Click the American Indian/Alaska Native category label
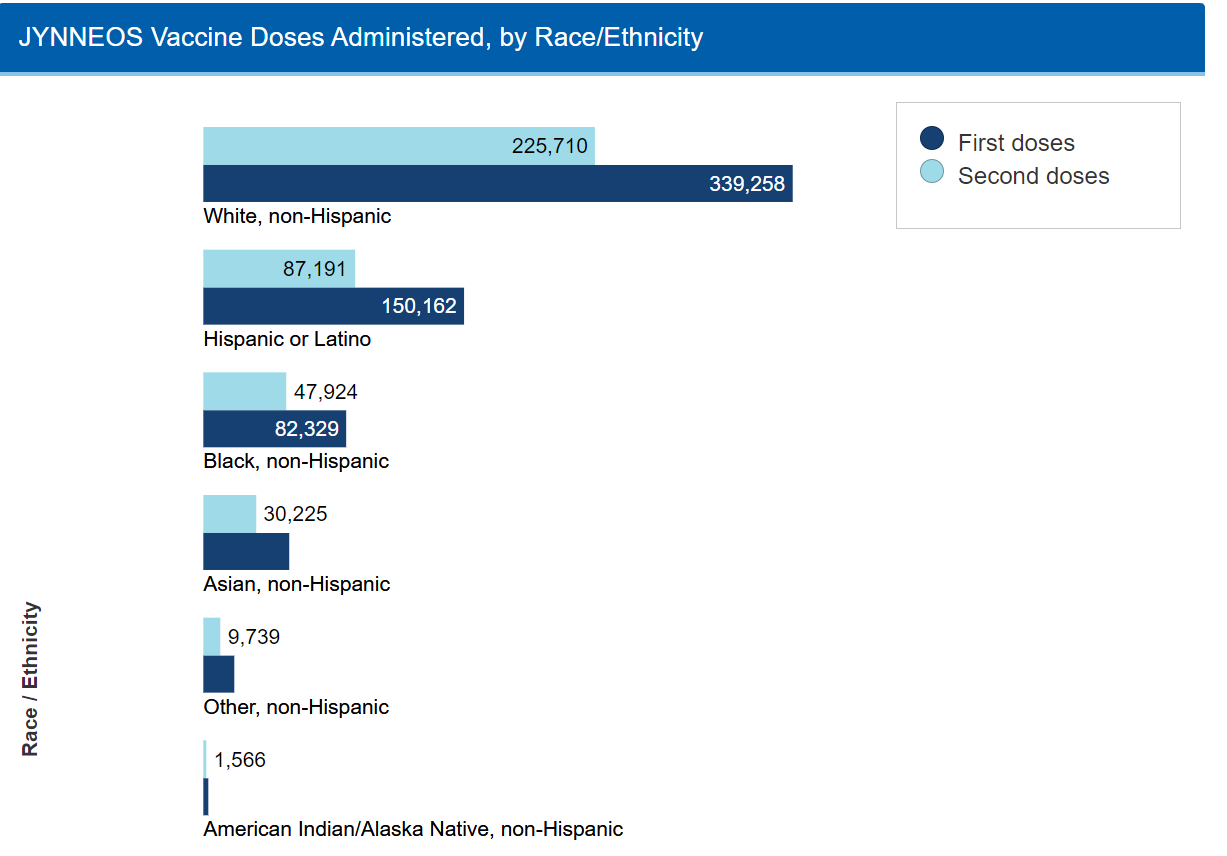1227x856 pixels. click(413, 829)
